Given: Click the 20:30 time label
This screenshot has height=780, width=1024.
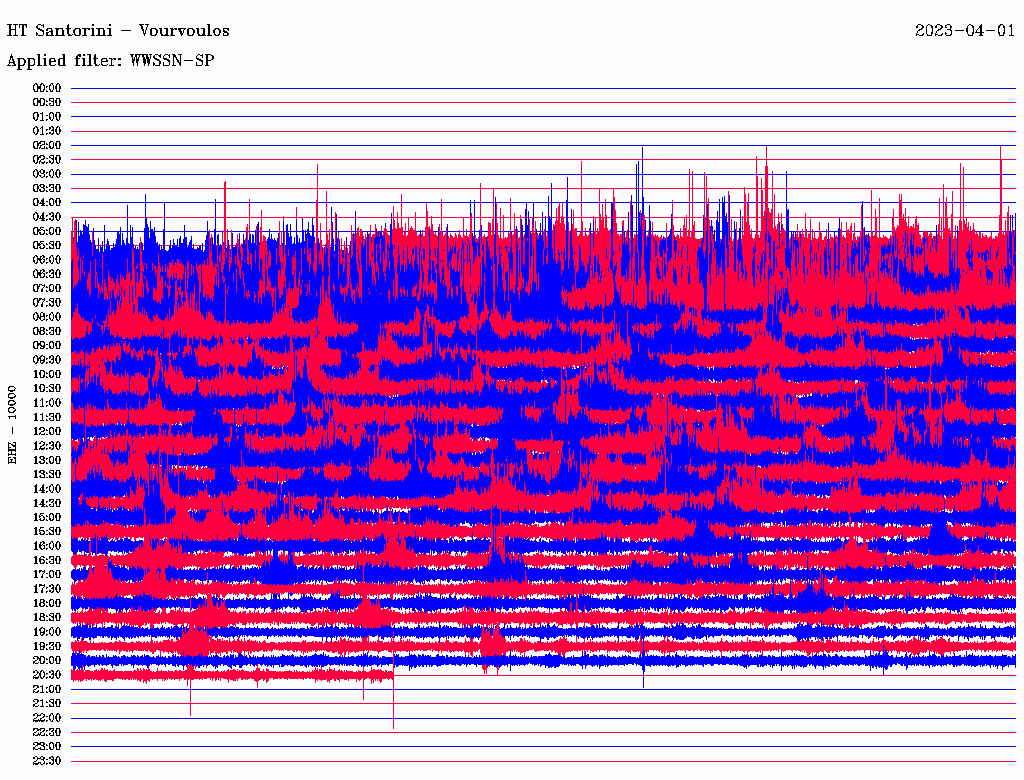Looking at the screenshot, I should pyautogui.click(x=47, y=675).
